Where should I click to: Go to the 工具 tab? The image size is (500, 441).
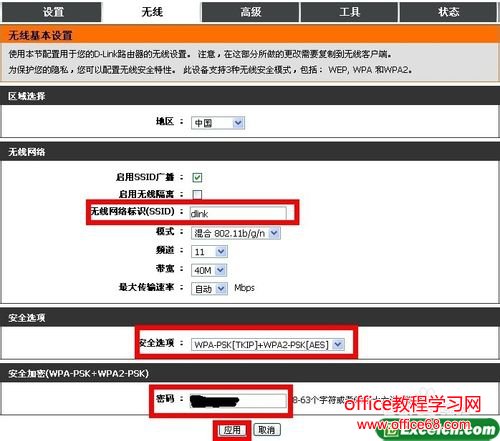349,12
